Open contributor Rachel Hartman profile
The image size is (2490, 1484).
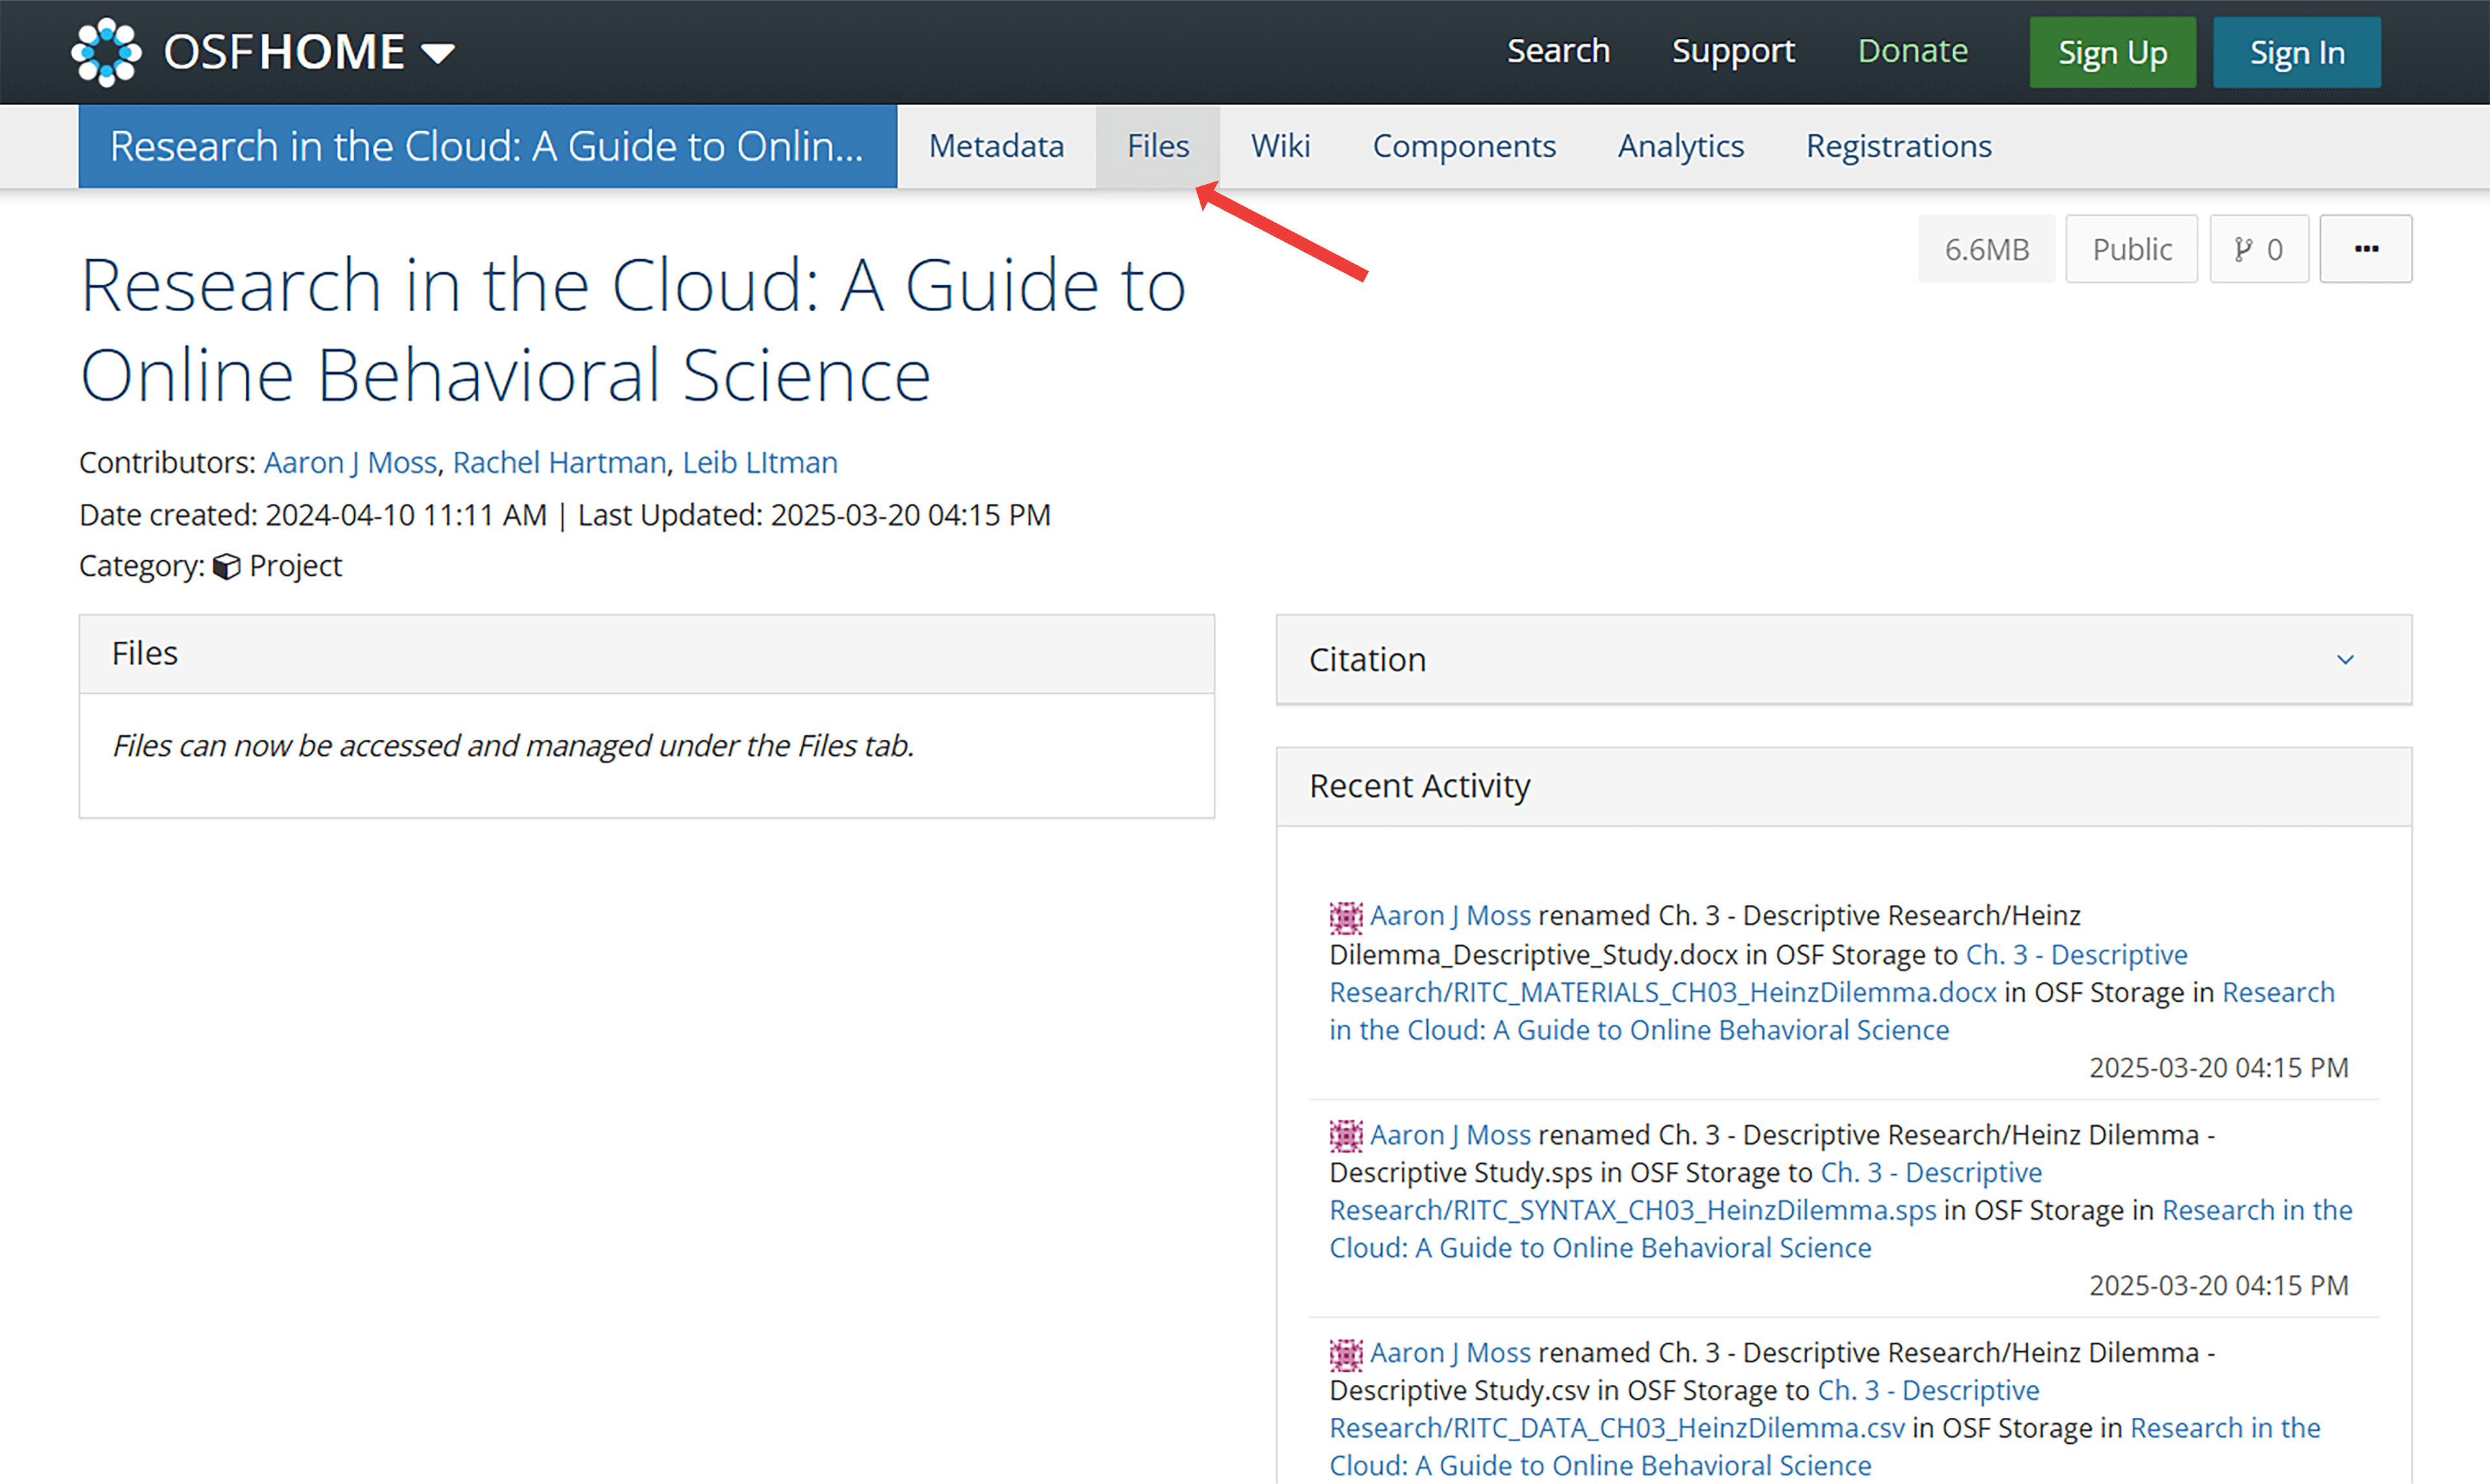pyautogui.click(x=559, y=462)
